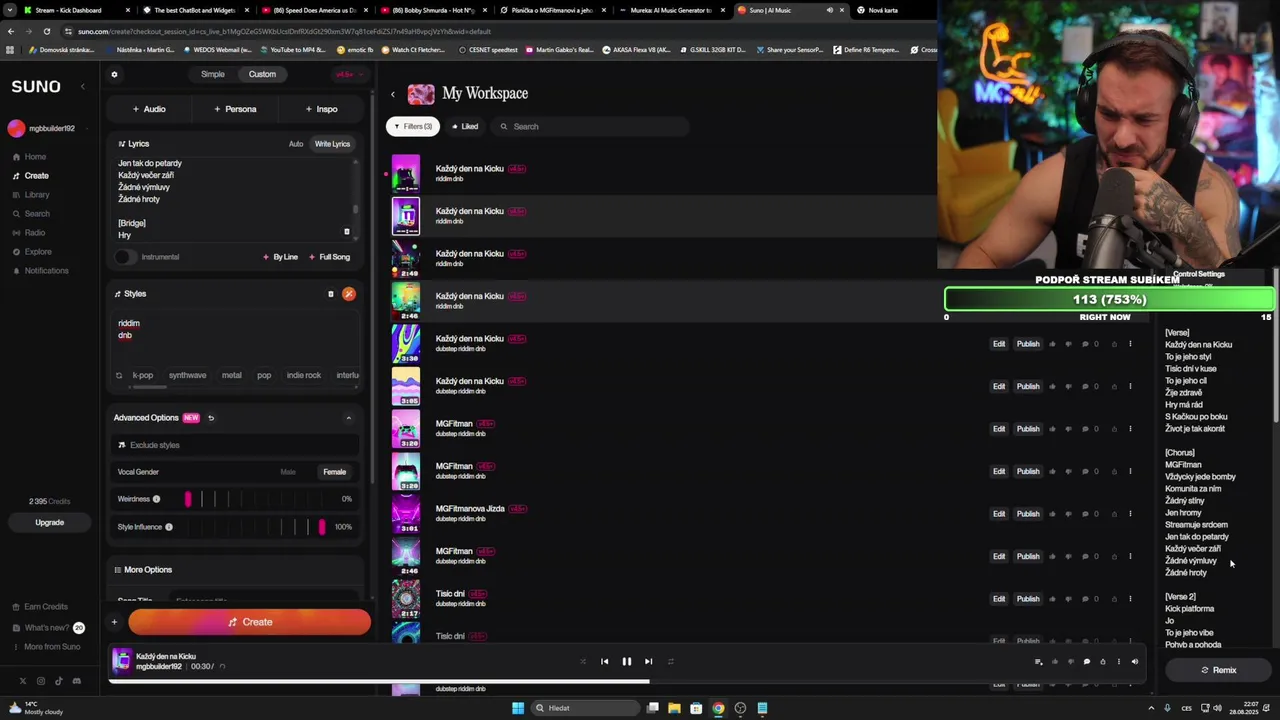Open Suno's Discord social link
Image resolution: width=1280 pixels, height=720 pixels.
pyautogui.click(x=77, y=681)
